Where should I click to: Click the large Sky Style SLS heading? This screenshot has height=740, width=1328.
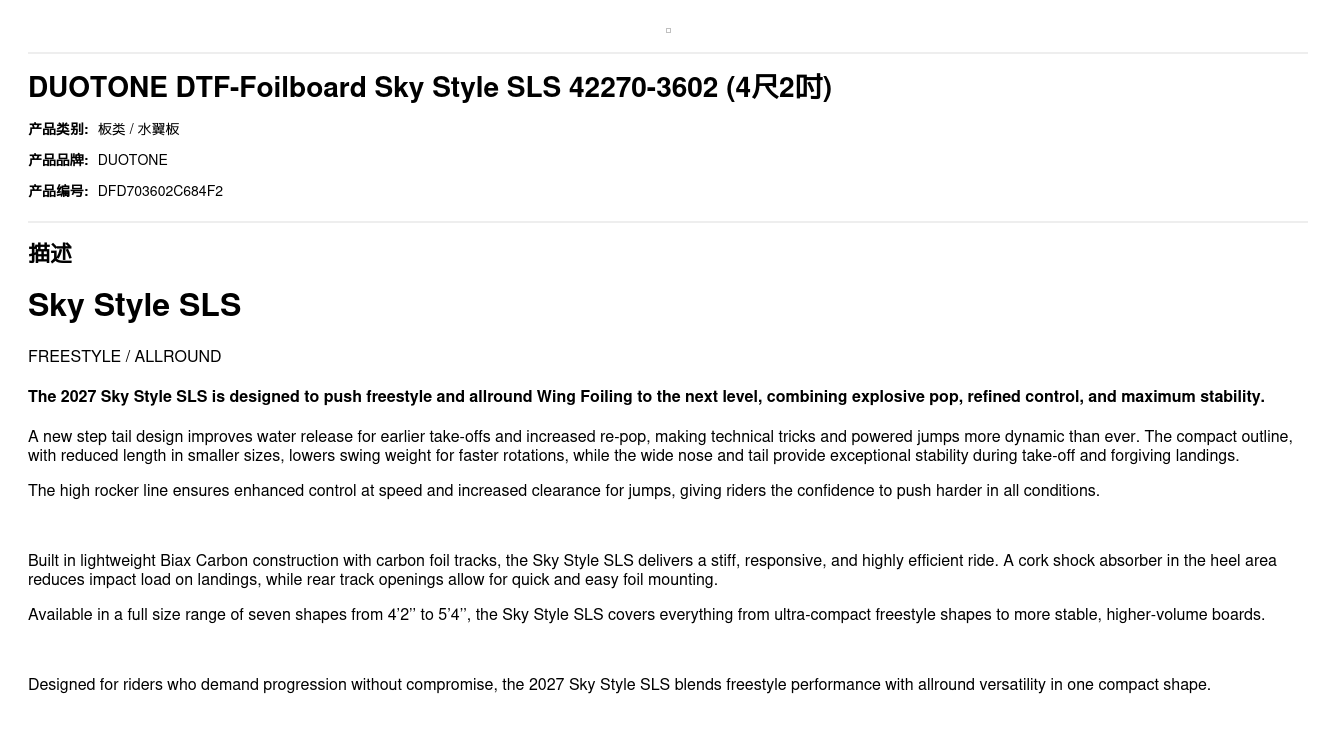[135, 305]
